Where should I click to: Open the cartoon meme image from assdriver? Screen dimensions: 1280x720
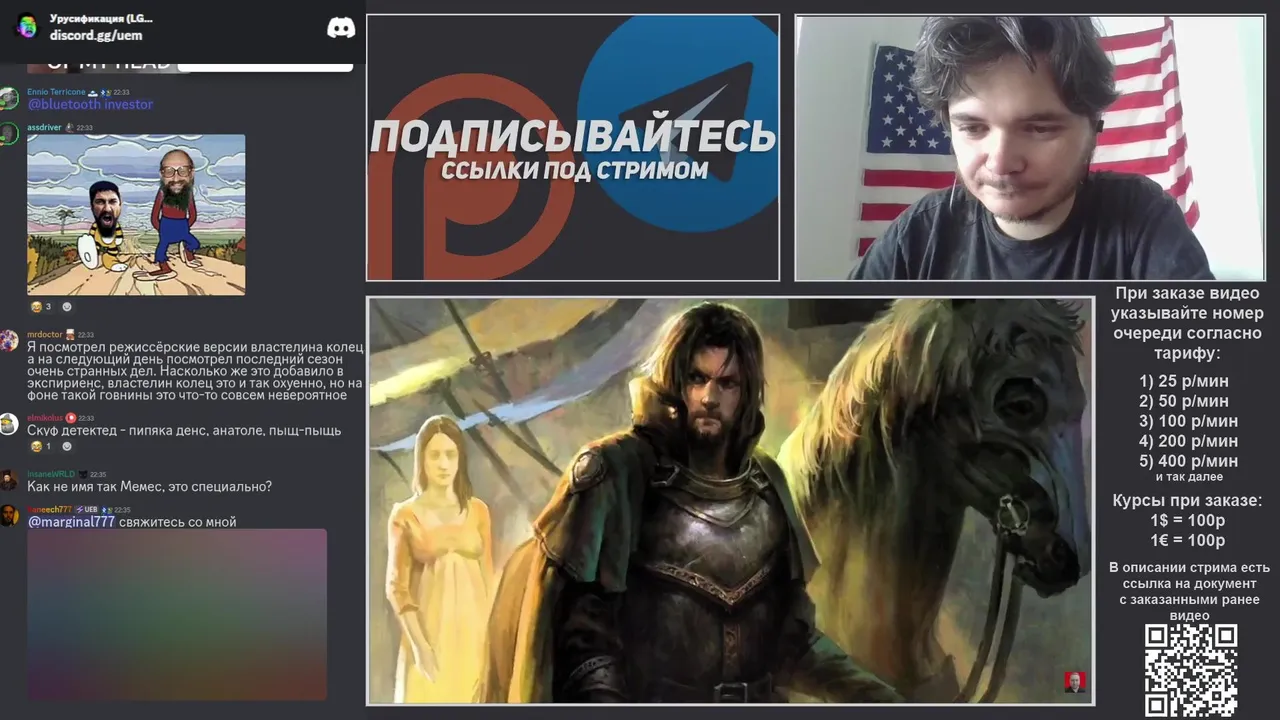pyautogui.click(x=136, y=215)
